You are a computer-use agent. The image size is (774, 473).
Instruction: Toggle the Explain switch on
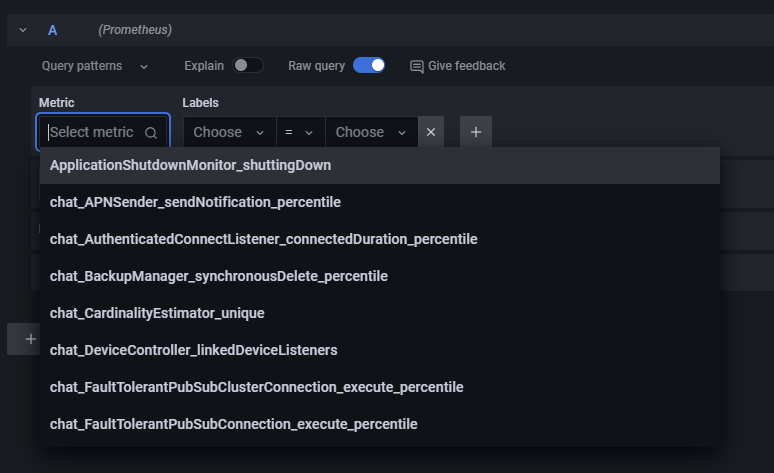(248, 66)
